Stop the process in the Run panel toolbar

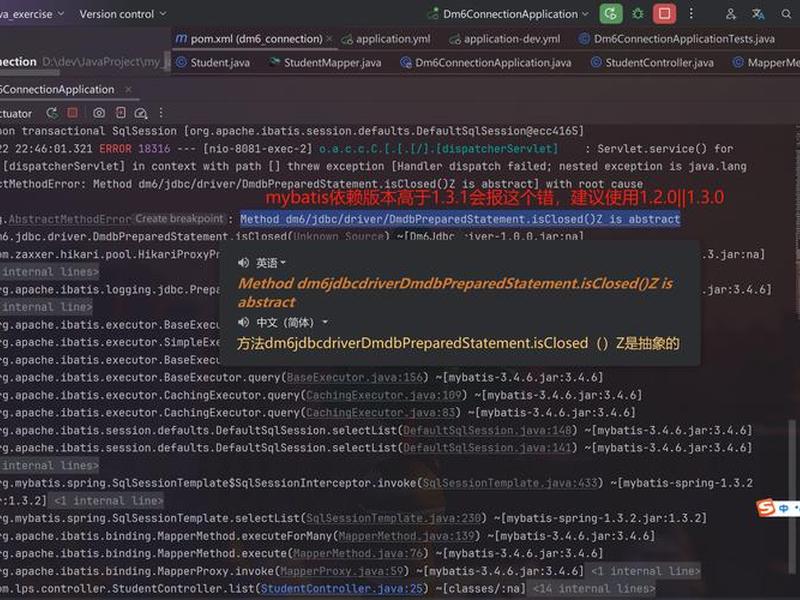point(72,113)
